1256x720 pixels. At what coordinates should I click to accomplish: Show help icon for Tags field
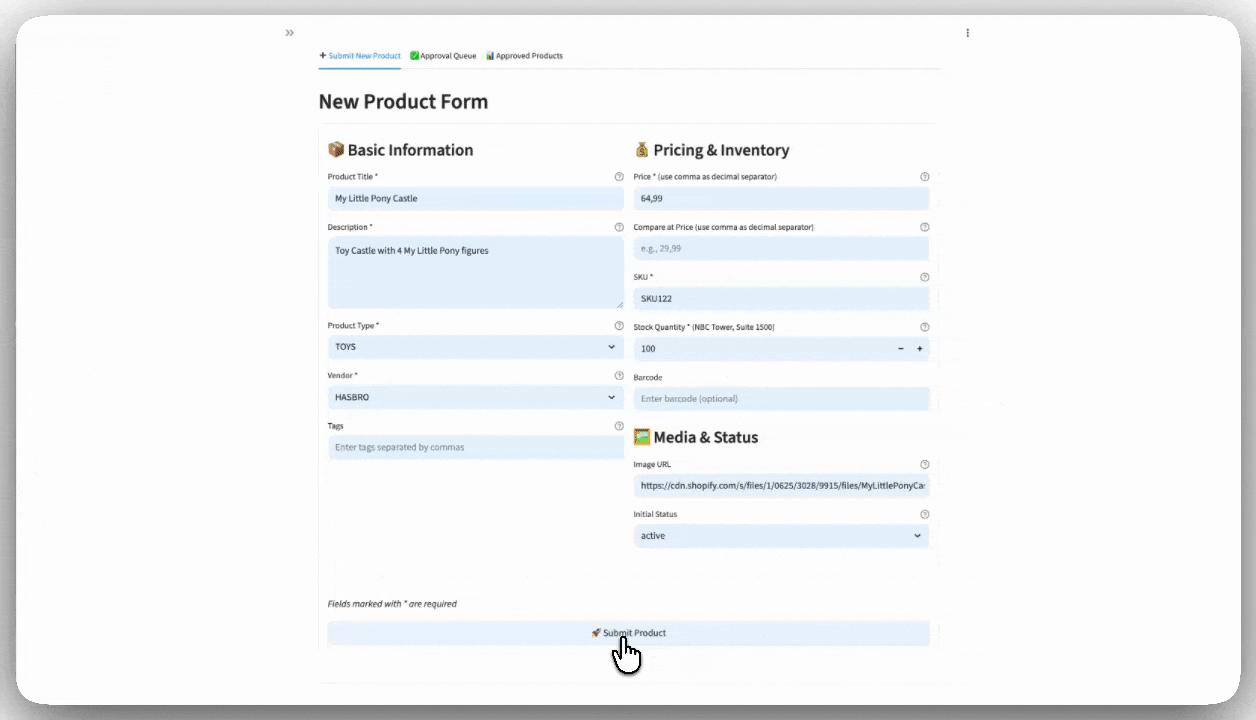pos(619,426)
